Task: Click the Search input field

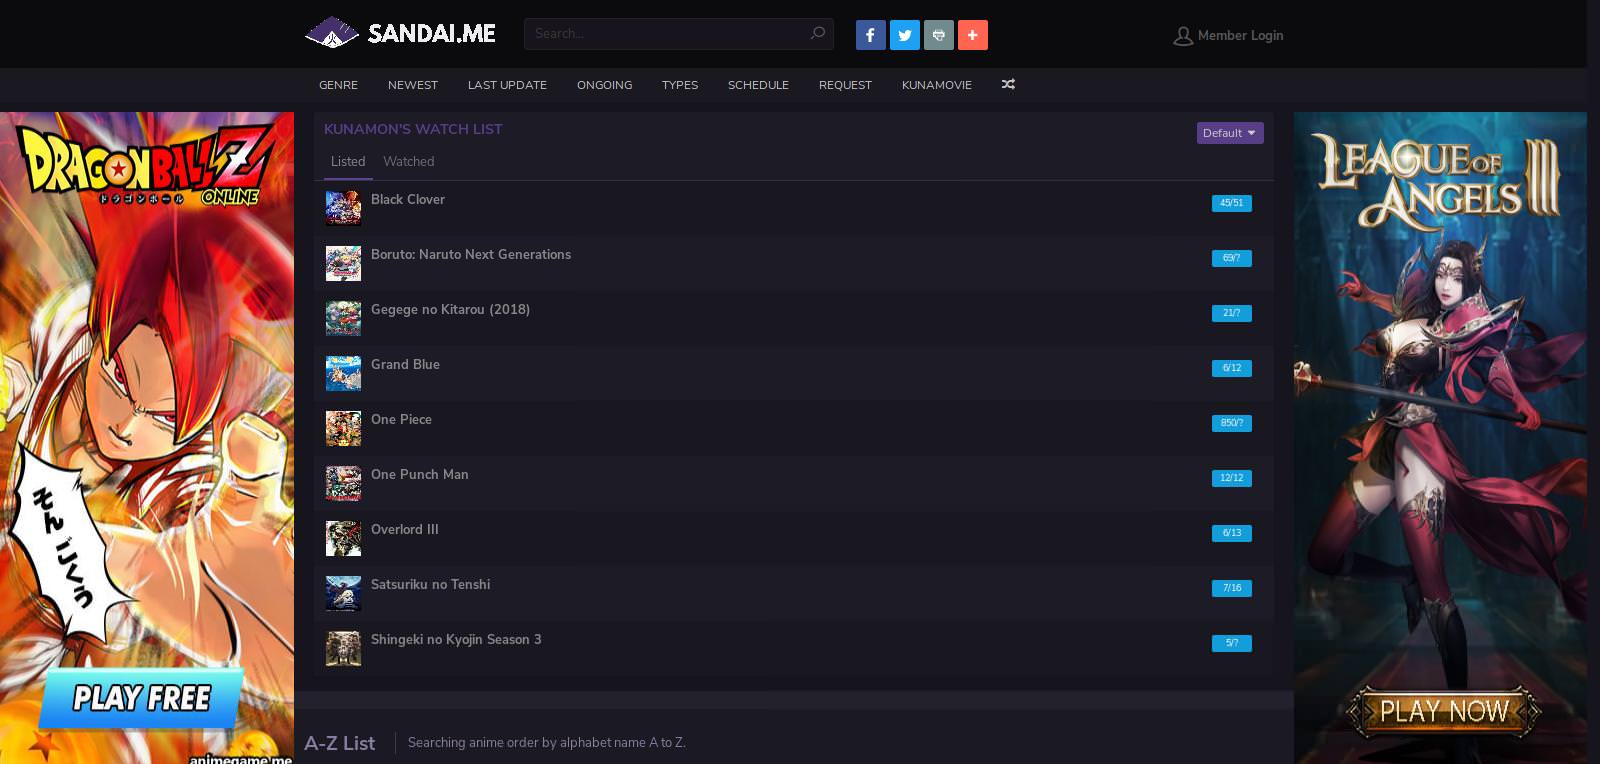Action: pyautogui.click(x=665, y=33)
